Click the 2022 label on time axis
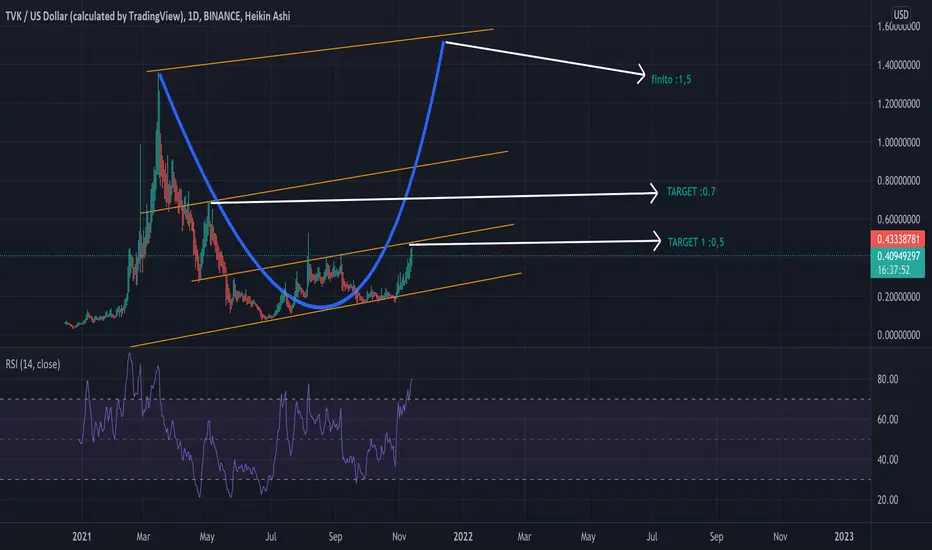The image size is (932, 550). coord(463,536)
